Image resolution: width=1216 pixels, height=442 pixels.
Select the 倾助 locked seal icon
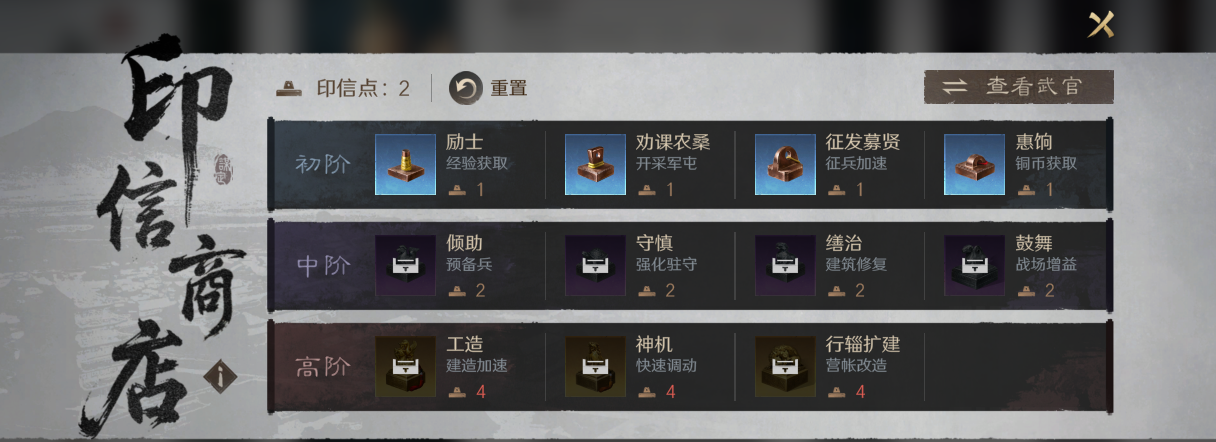[405, 265]
